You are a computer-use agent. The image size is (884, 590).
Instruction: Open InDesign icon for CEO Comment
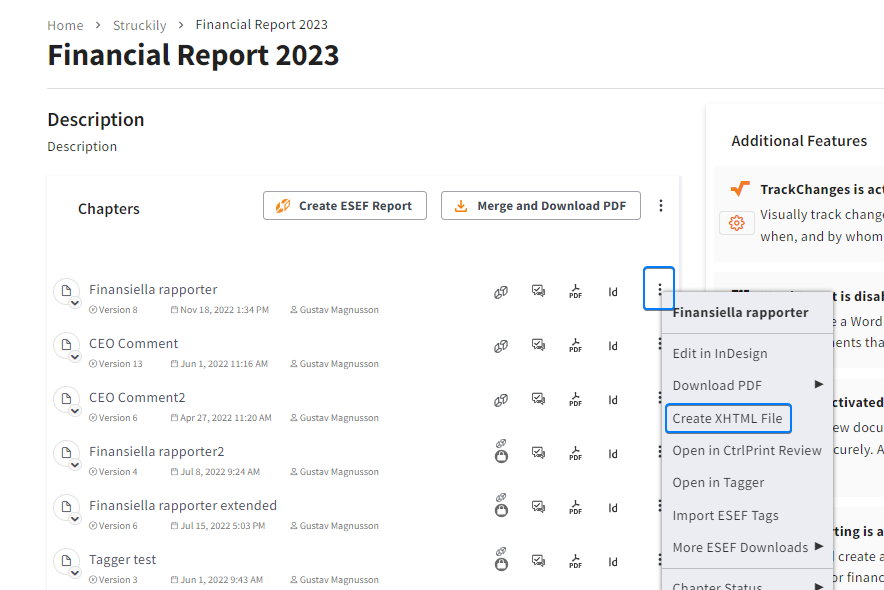click(x=613, y=346)
